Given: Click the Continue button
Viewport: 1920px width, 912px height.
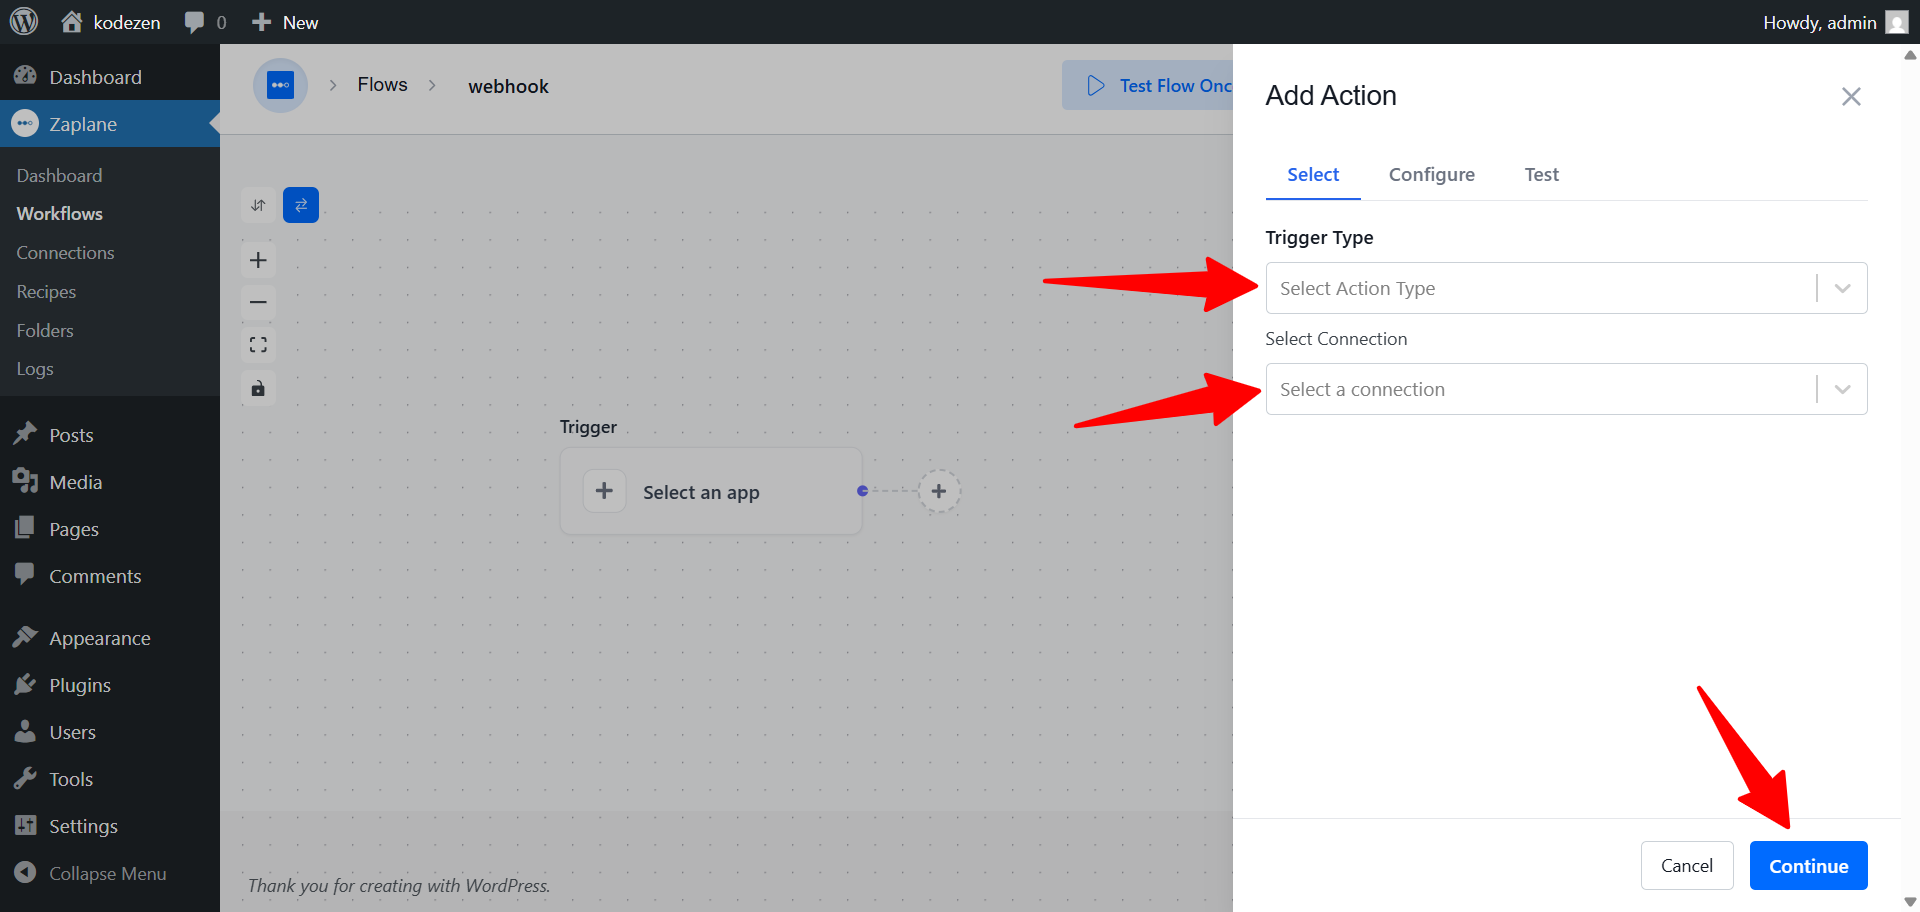Looking at the screenshot, I should (1808, 865).
